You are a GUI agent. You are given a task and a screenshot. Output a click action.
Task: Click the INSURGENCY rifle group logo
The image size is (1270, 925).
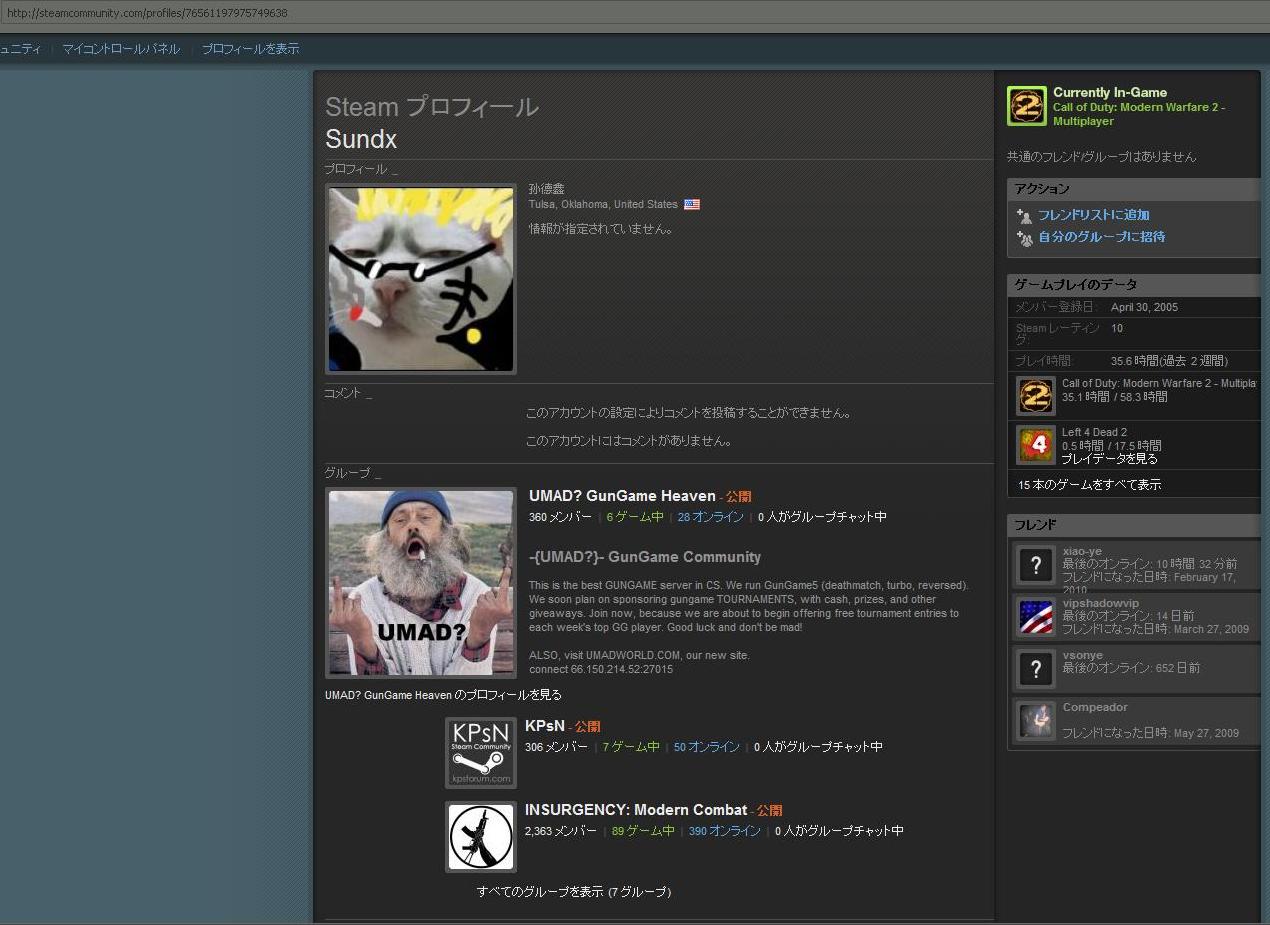pyautogui.click(x=481, y=837)
